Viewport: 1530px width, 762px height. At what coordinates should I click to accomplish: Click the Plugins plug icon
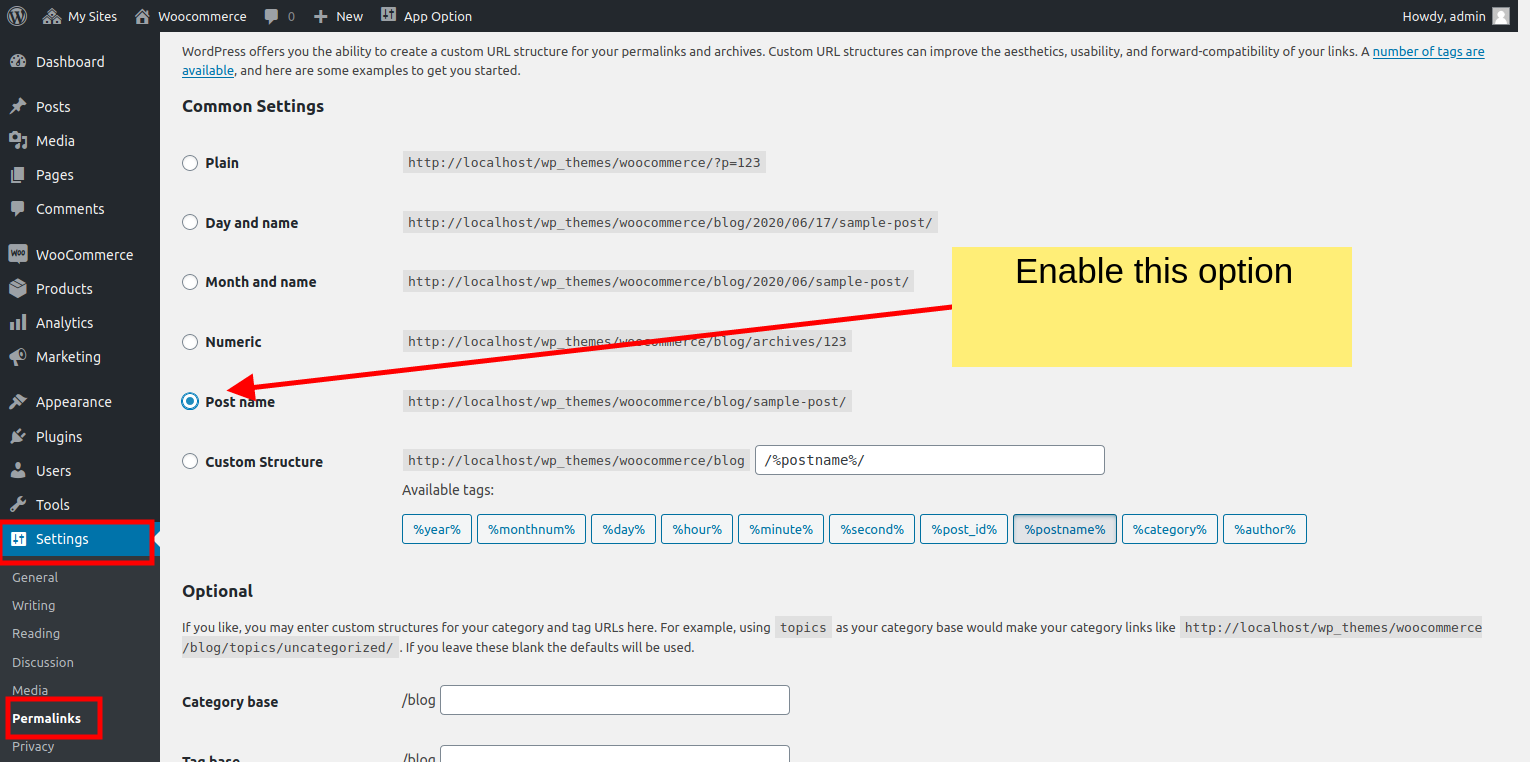tap(18, 436)
